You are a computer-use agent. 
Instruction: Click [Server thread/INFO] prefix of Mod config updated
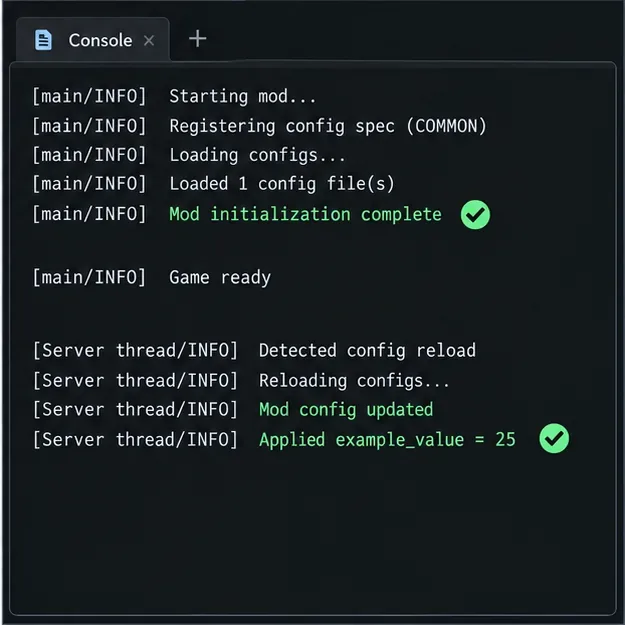135,410
